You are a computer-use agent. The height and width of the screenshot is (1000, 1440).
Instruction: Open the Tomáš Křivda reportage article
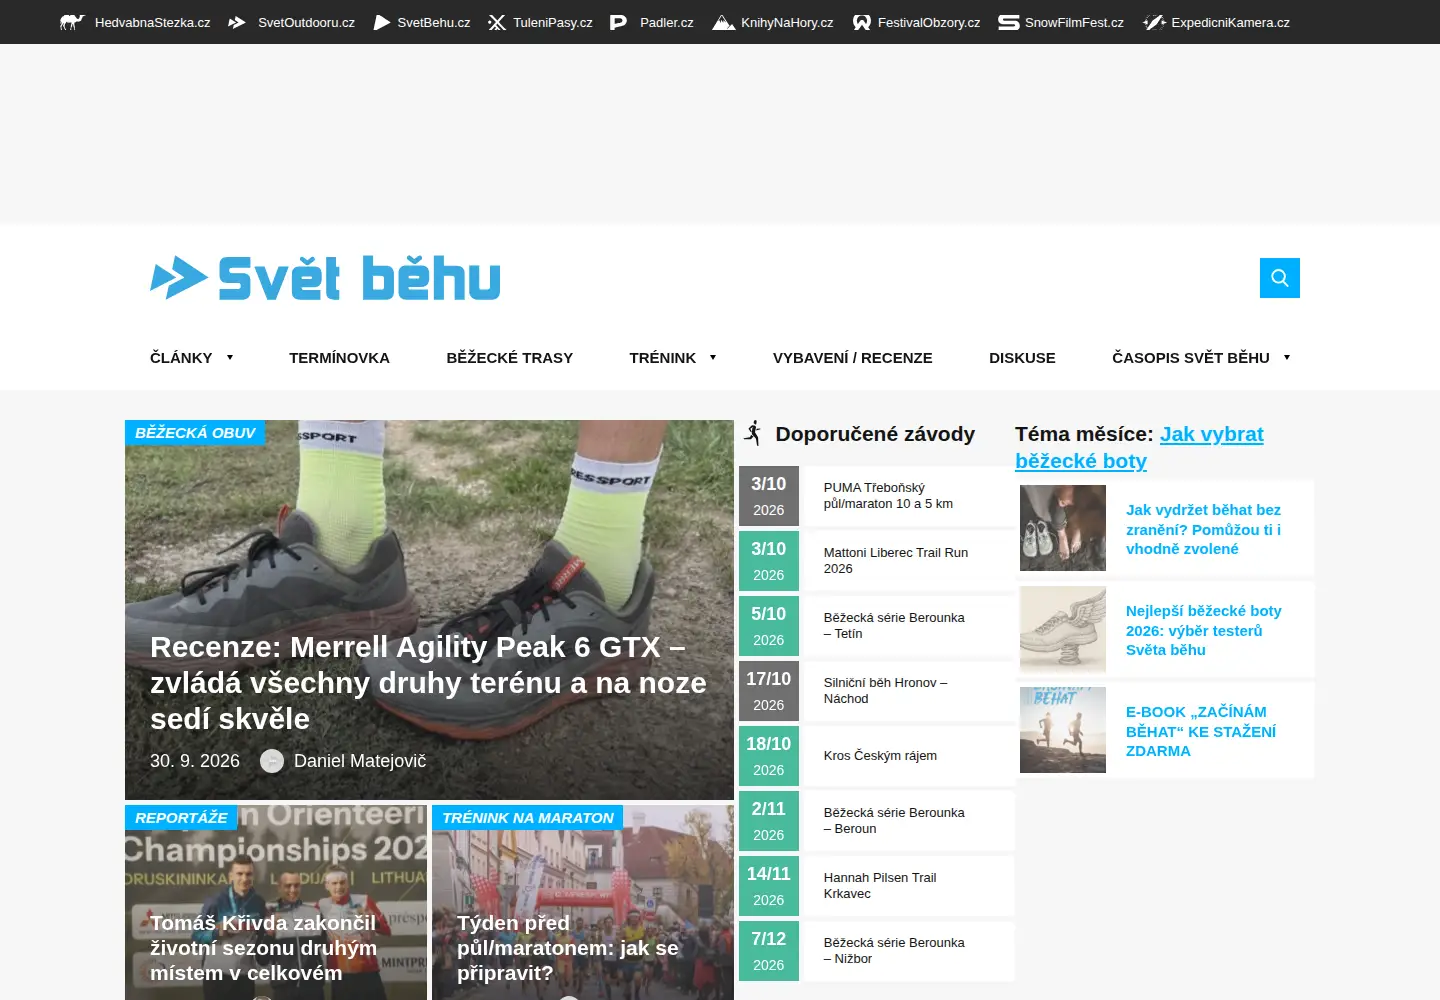[x=263, y=947]
